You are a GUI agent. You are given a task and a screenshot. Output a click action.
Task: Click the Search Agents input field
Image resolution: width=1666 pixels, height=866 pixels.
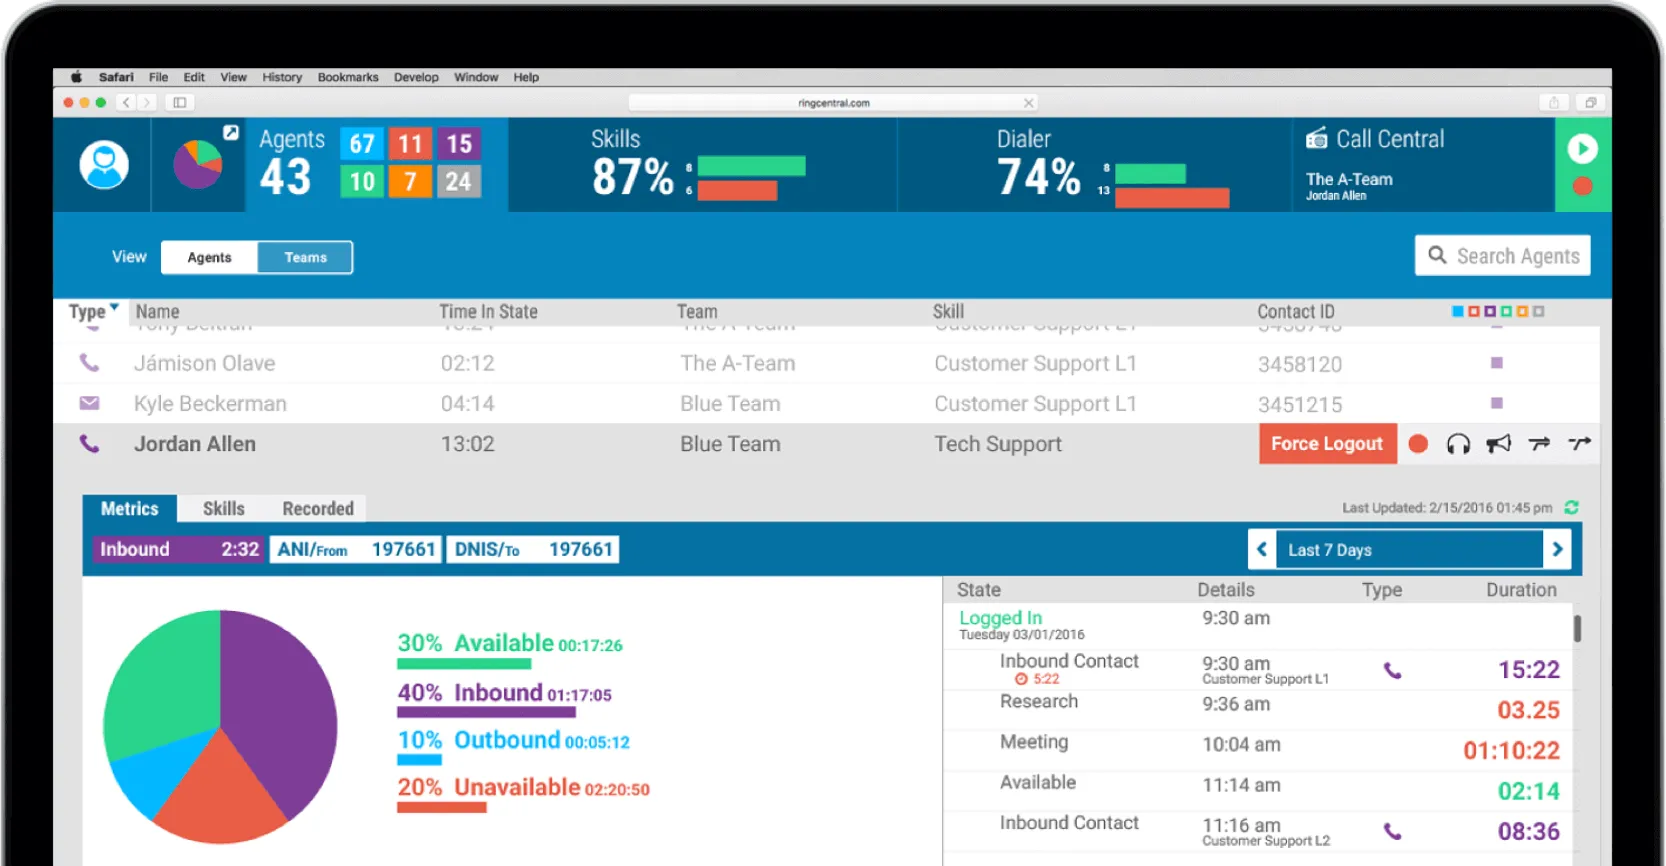tap(1503, 256)
